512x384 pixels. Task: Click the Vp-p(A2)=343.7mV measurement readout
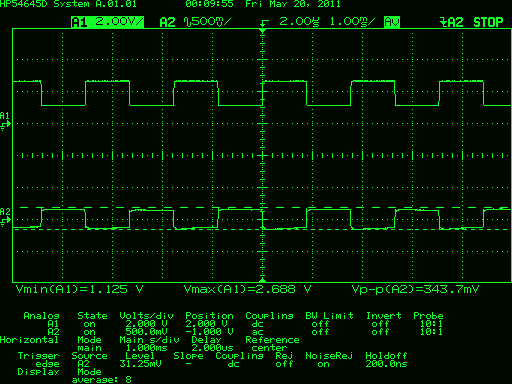pos(415,289)
